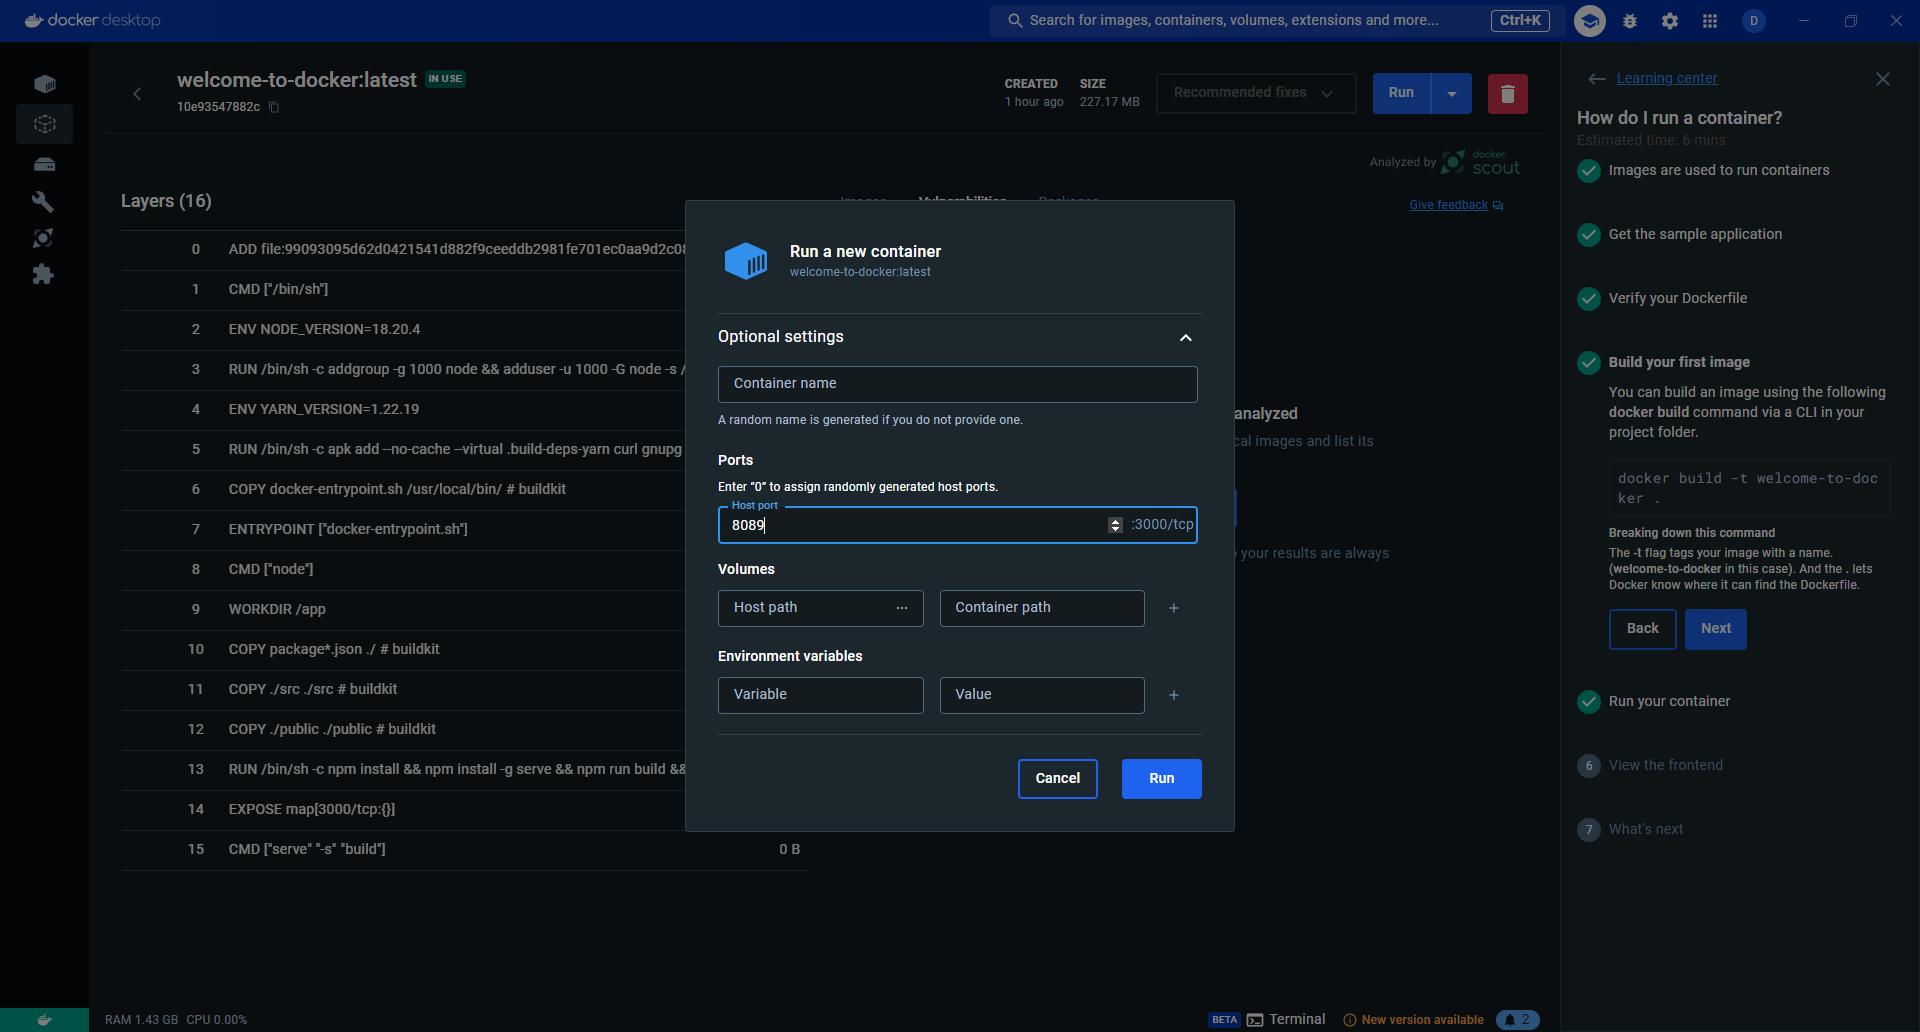This screenshot has height=1032, width=1920.
Task: Open the Docker Scout sidebar icon
Action: coord(43,238)
